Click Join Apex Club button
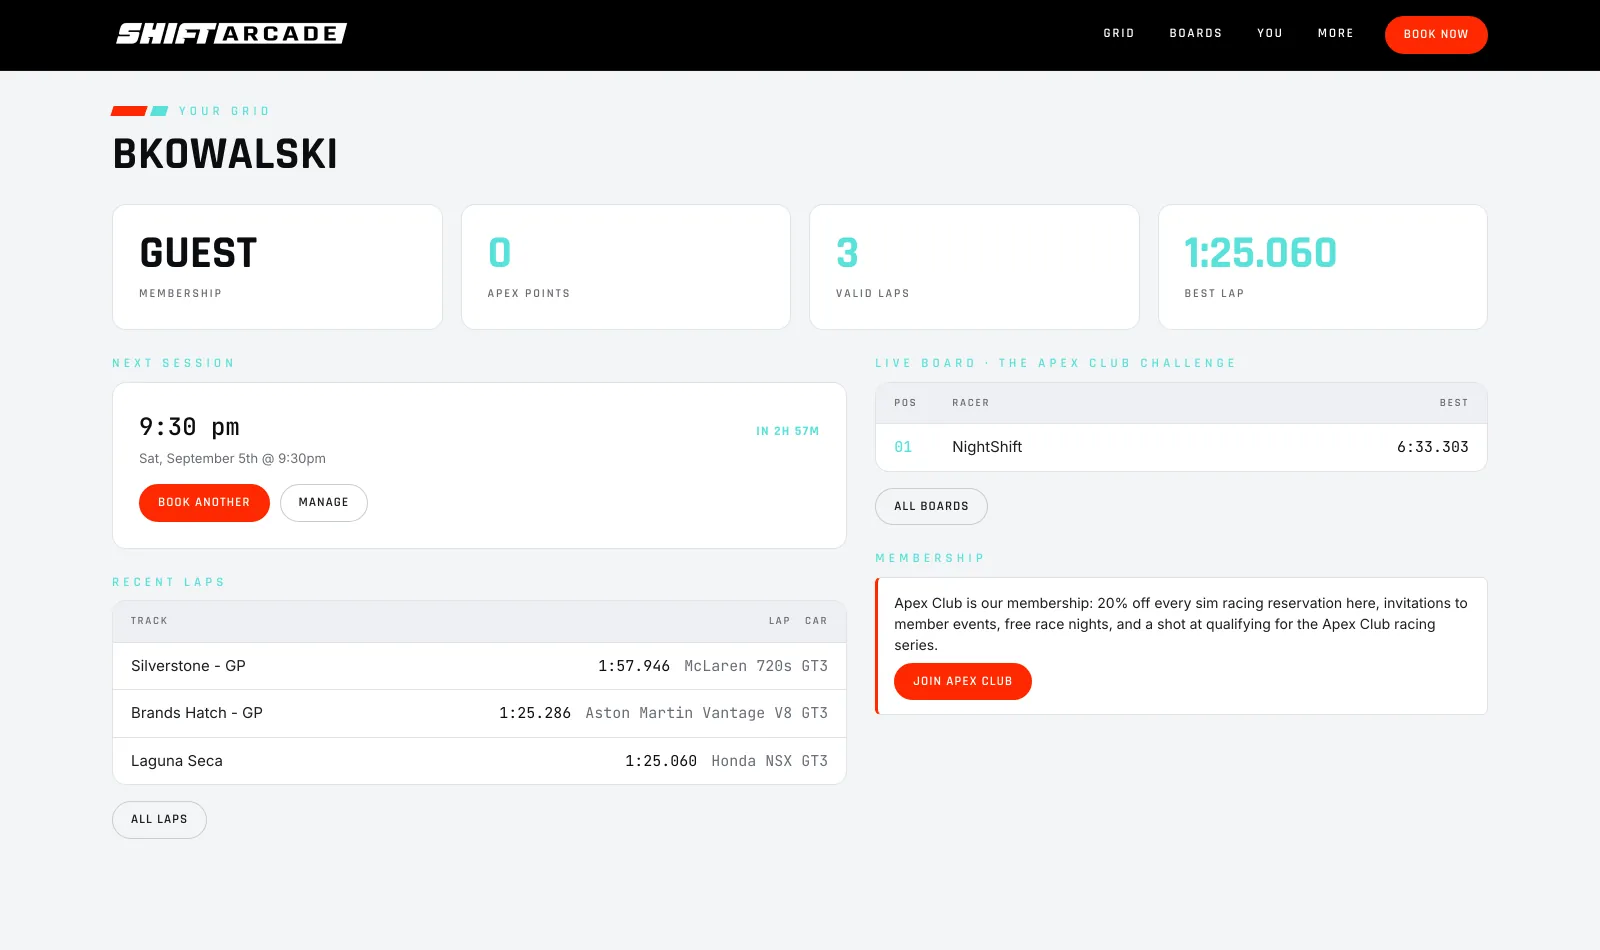 point(963,682)
